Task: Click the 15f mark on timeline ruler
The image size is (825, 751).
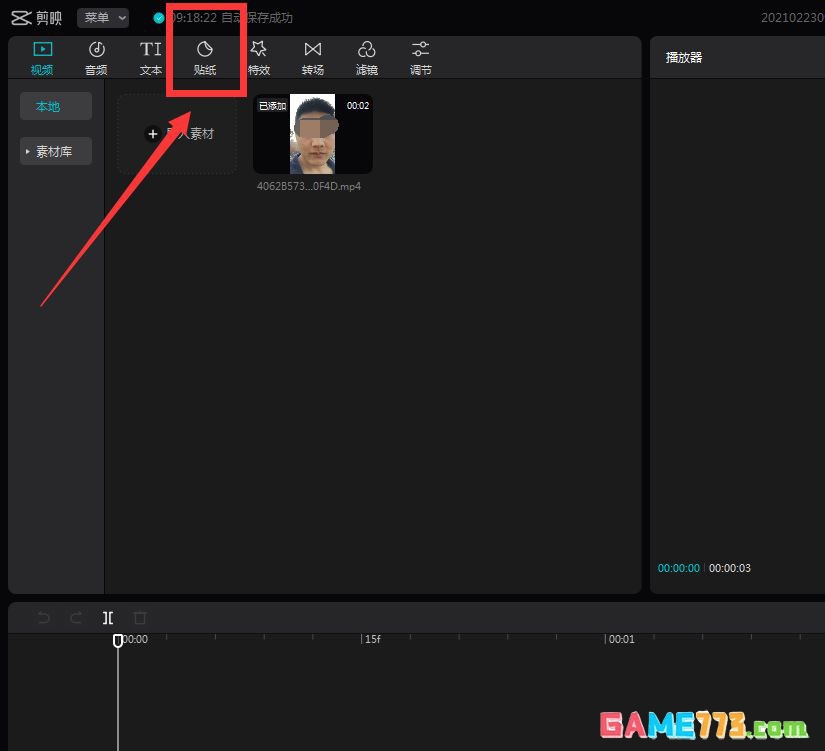Action: coord(371,639)
